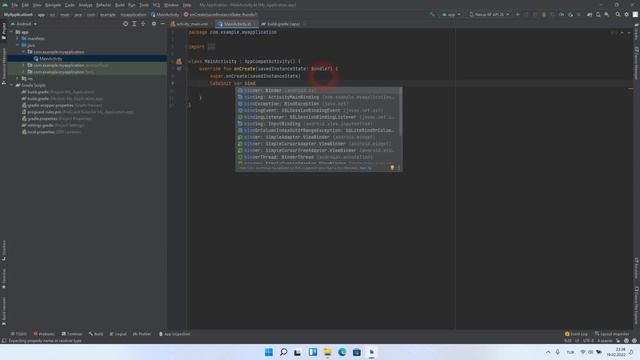640x360 pixels.
Task: Open the Project tool window side tab
Action: point(4,31)
